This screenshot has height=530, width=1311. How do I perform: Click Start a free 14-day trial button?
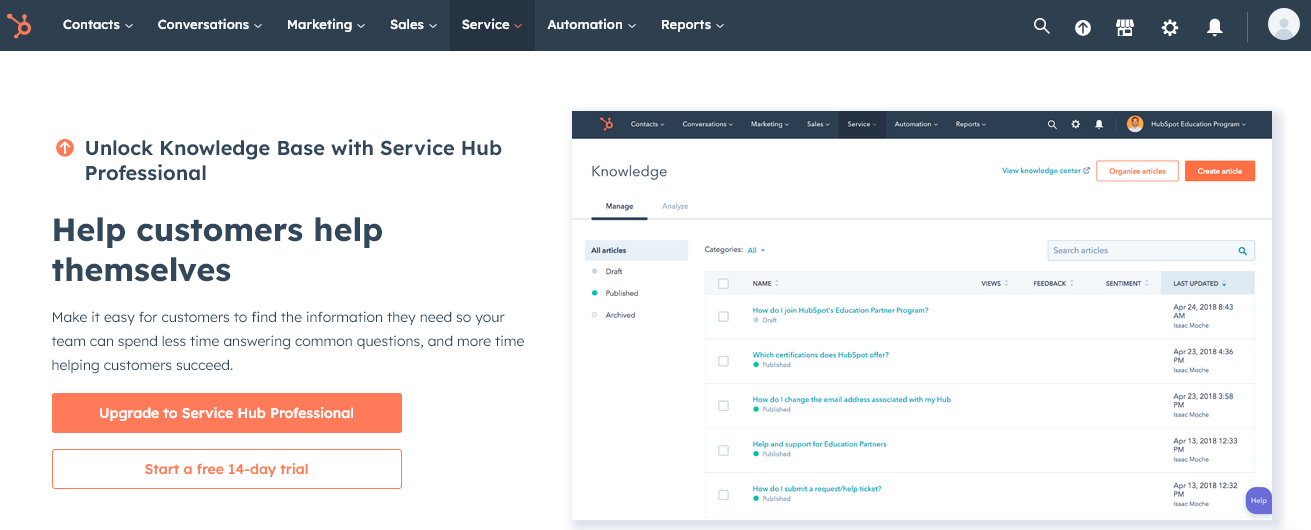(x=227, y=469)
